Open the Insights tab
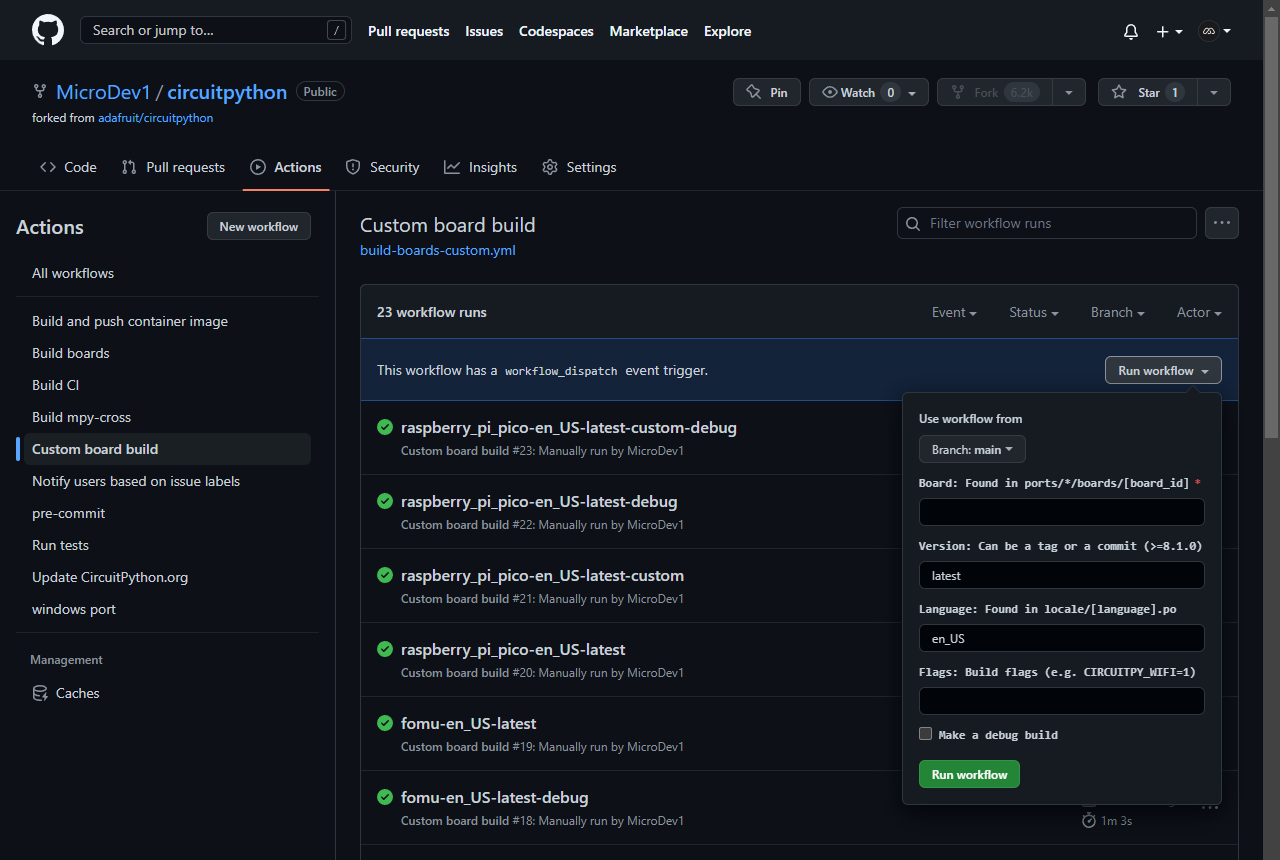The width and height of the screenshot is (1280, 860). [x=481, y=167]
